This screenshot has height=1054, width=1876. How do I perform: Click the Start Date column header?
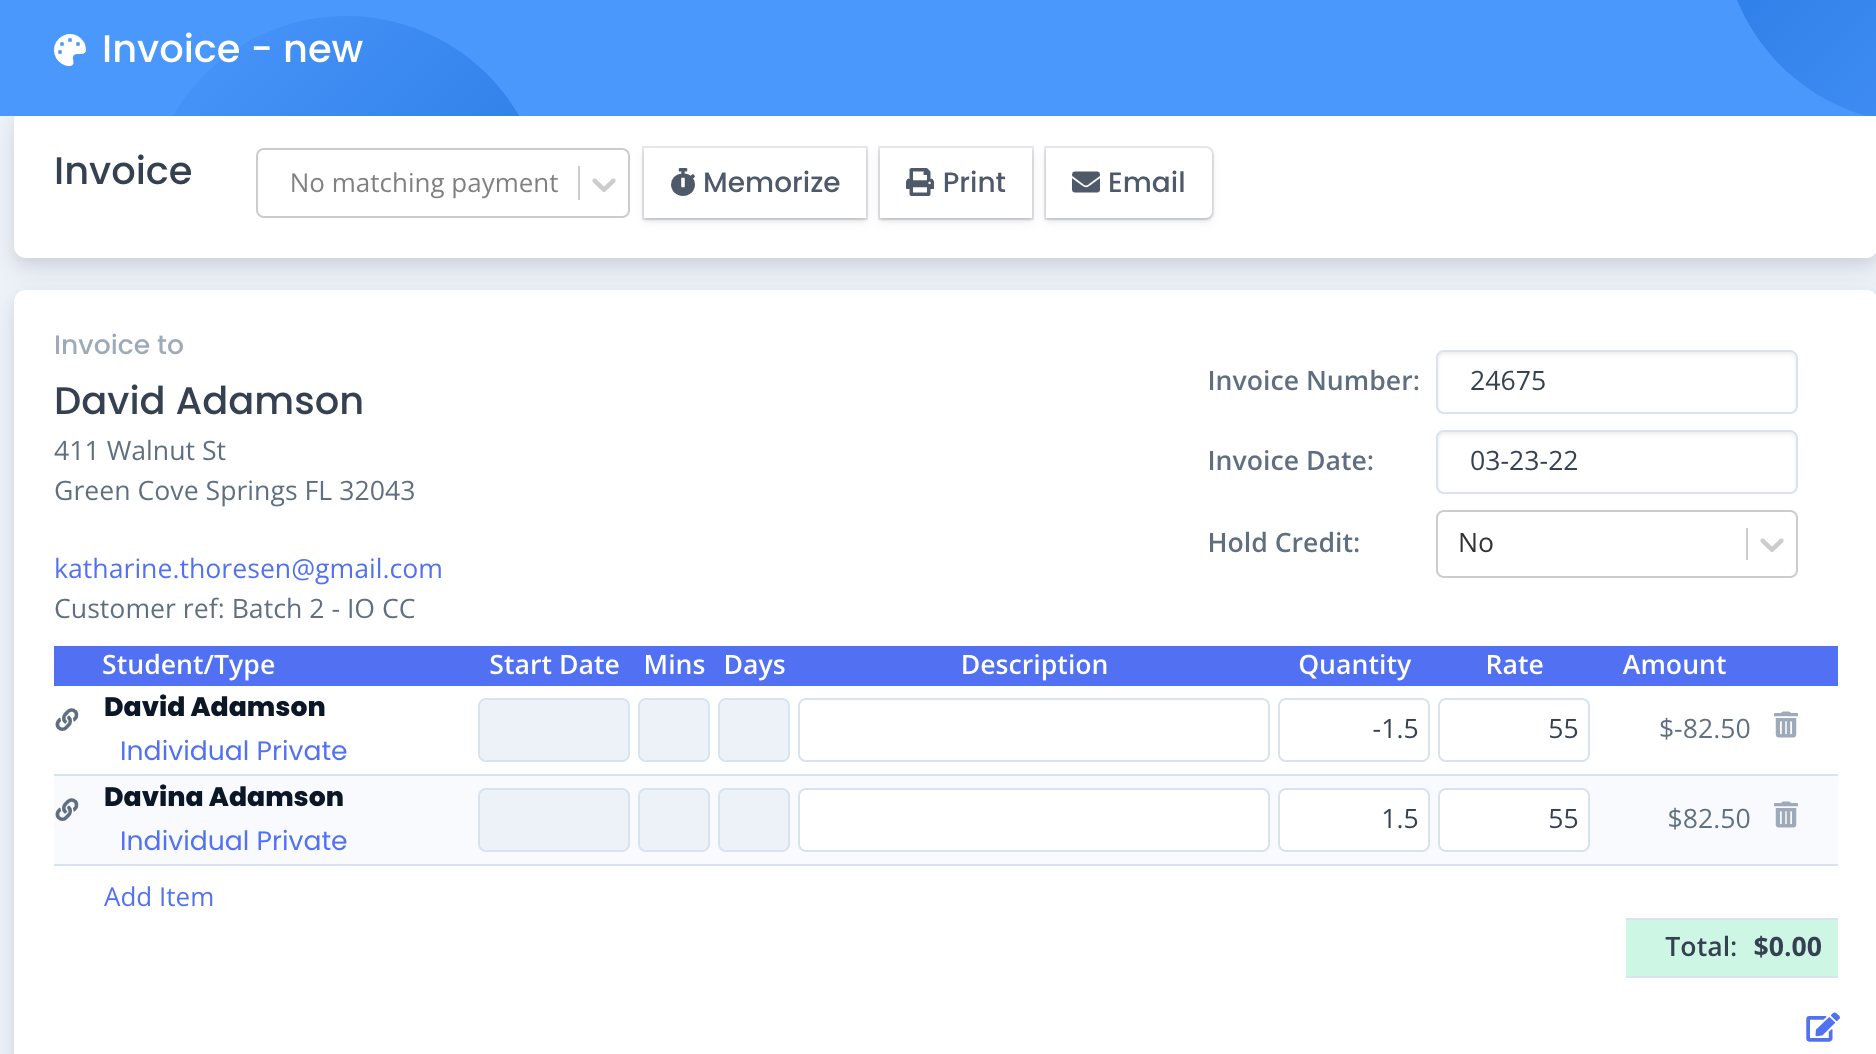[x=554, y=665]
